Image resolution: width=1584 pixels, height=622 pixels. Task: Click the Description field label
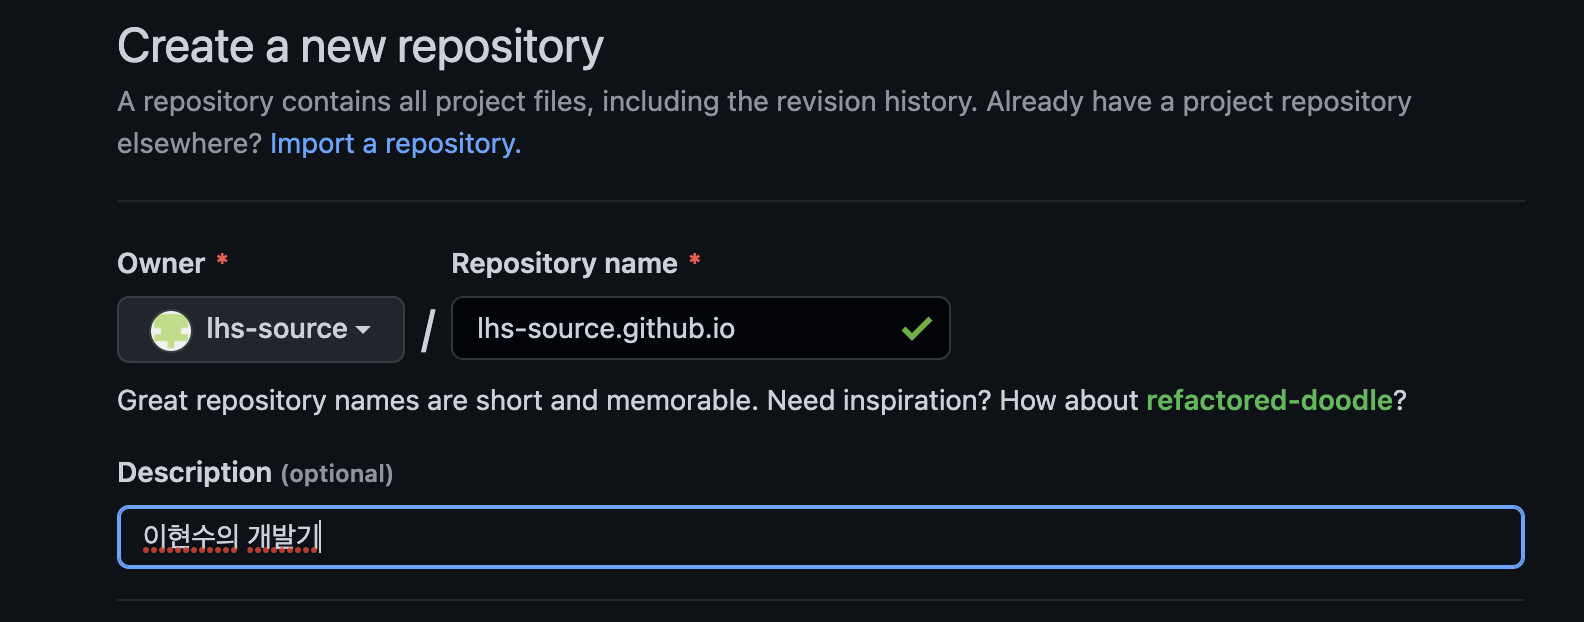pyautogui.click(x=194, y=473)
